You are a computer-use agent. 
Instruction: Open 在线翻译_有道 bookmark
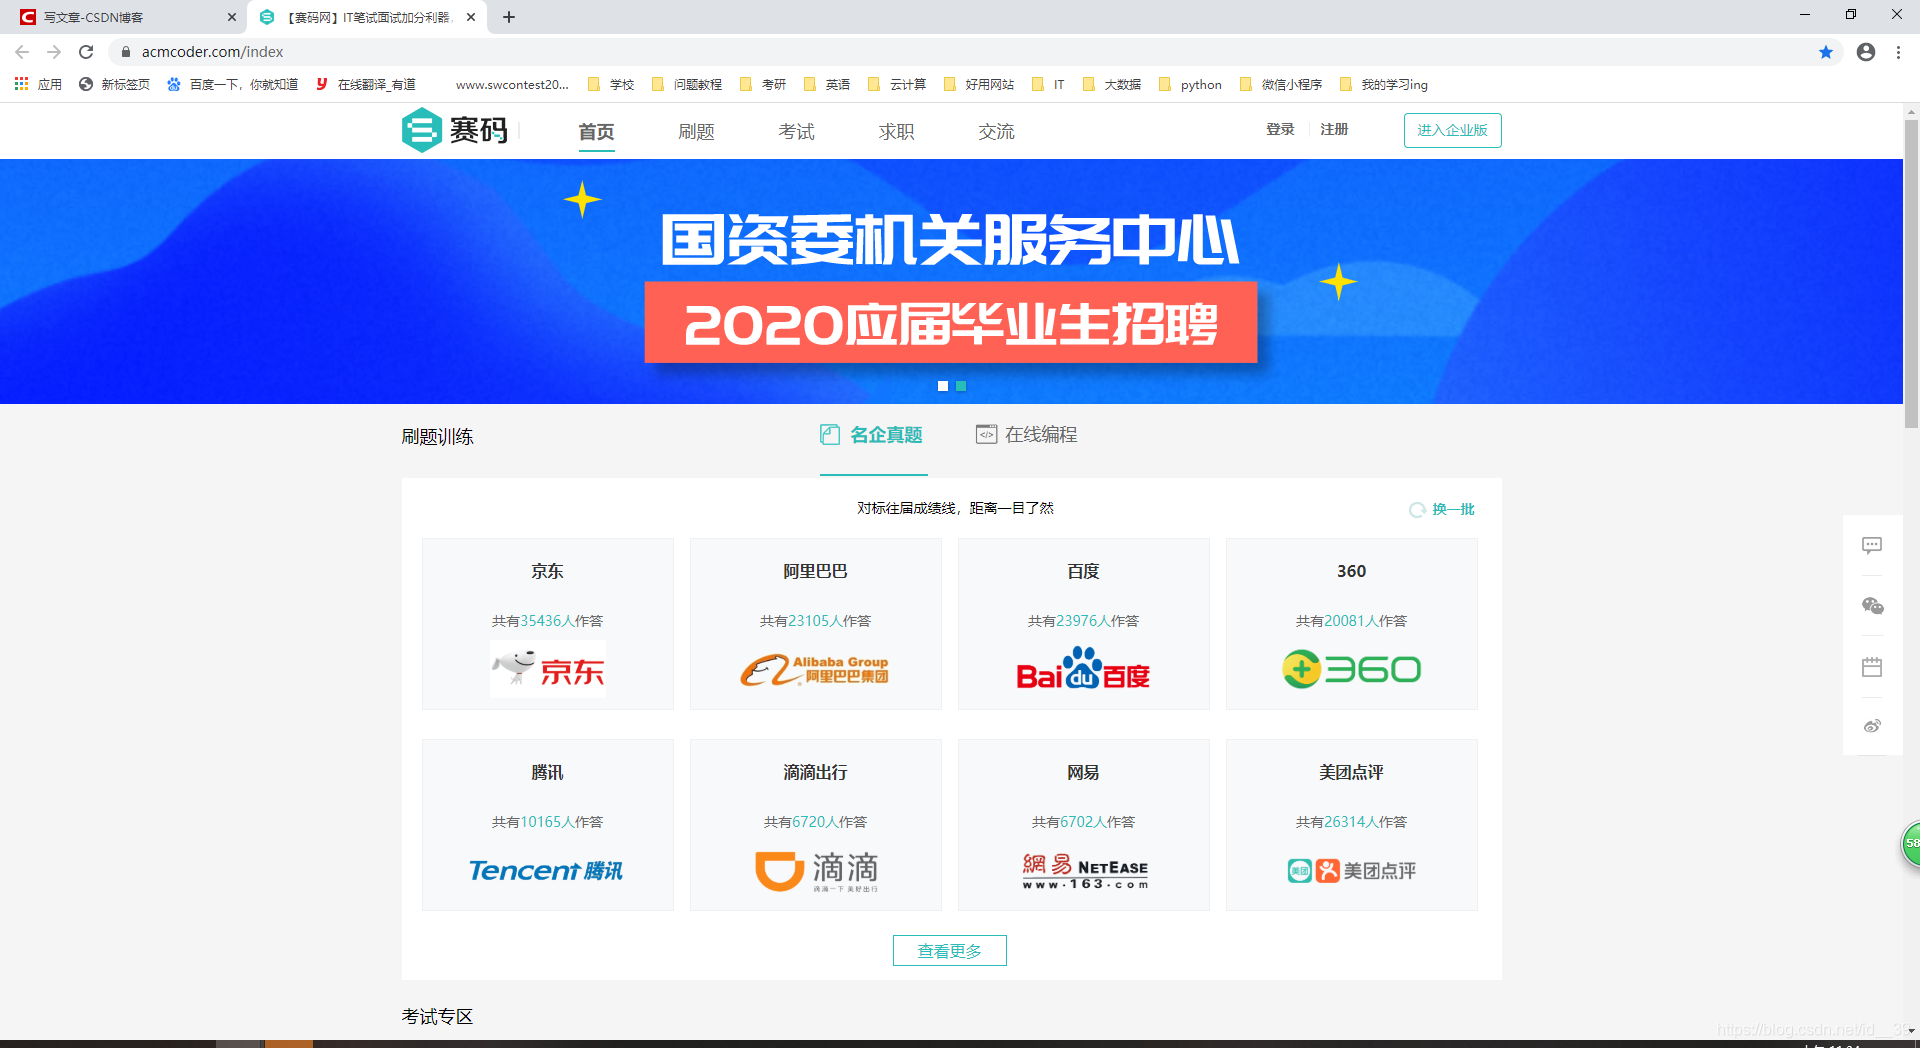(366, 84)
